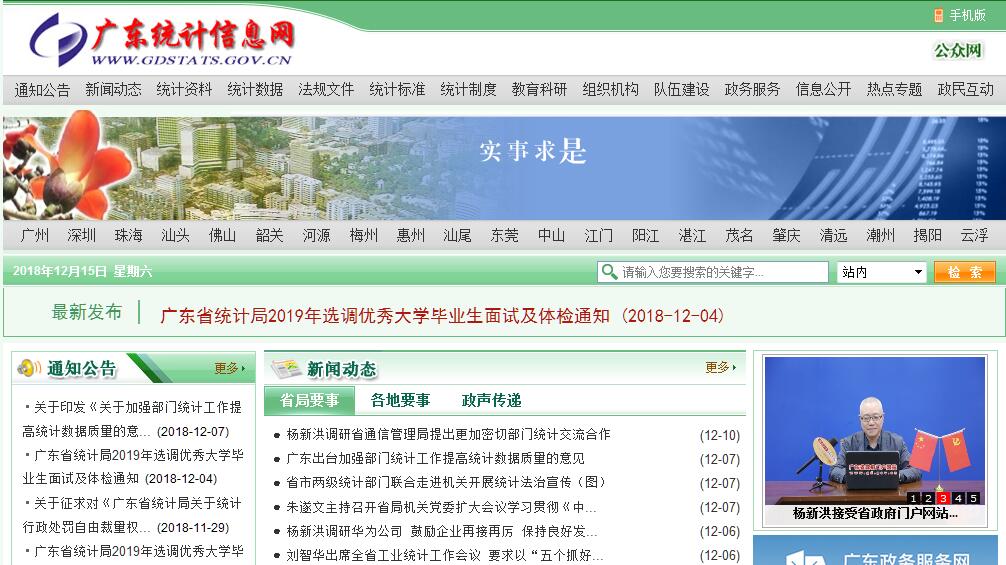Open the 政民互动 navigation menu
Screen dimensions: 1006x565
(x=966, y=89)
